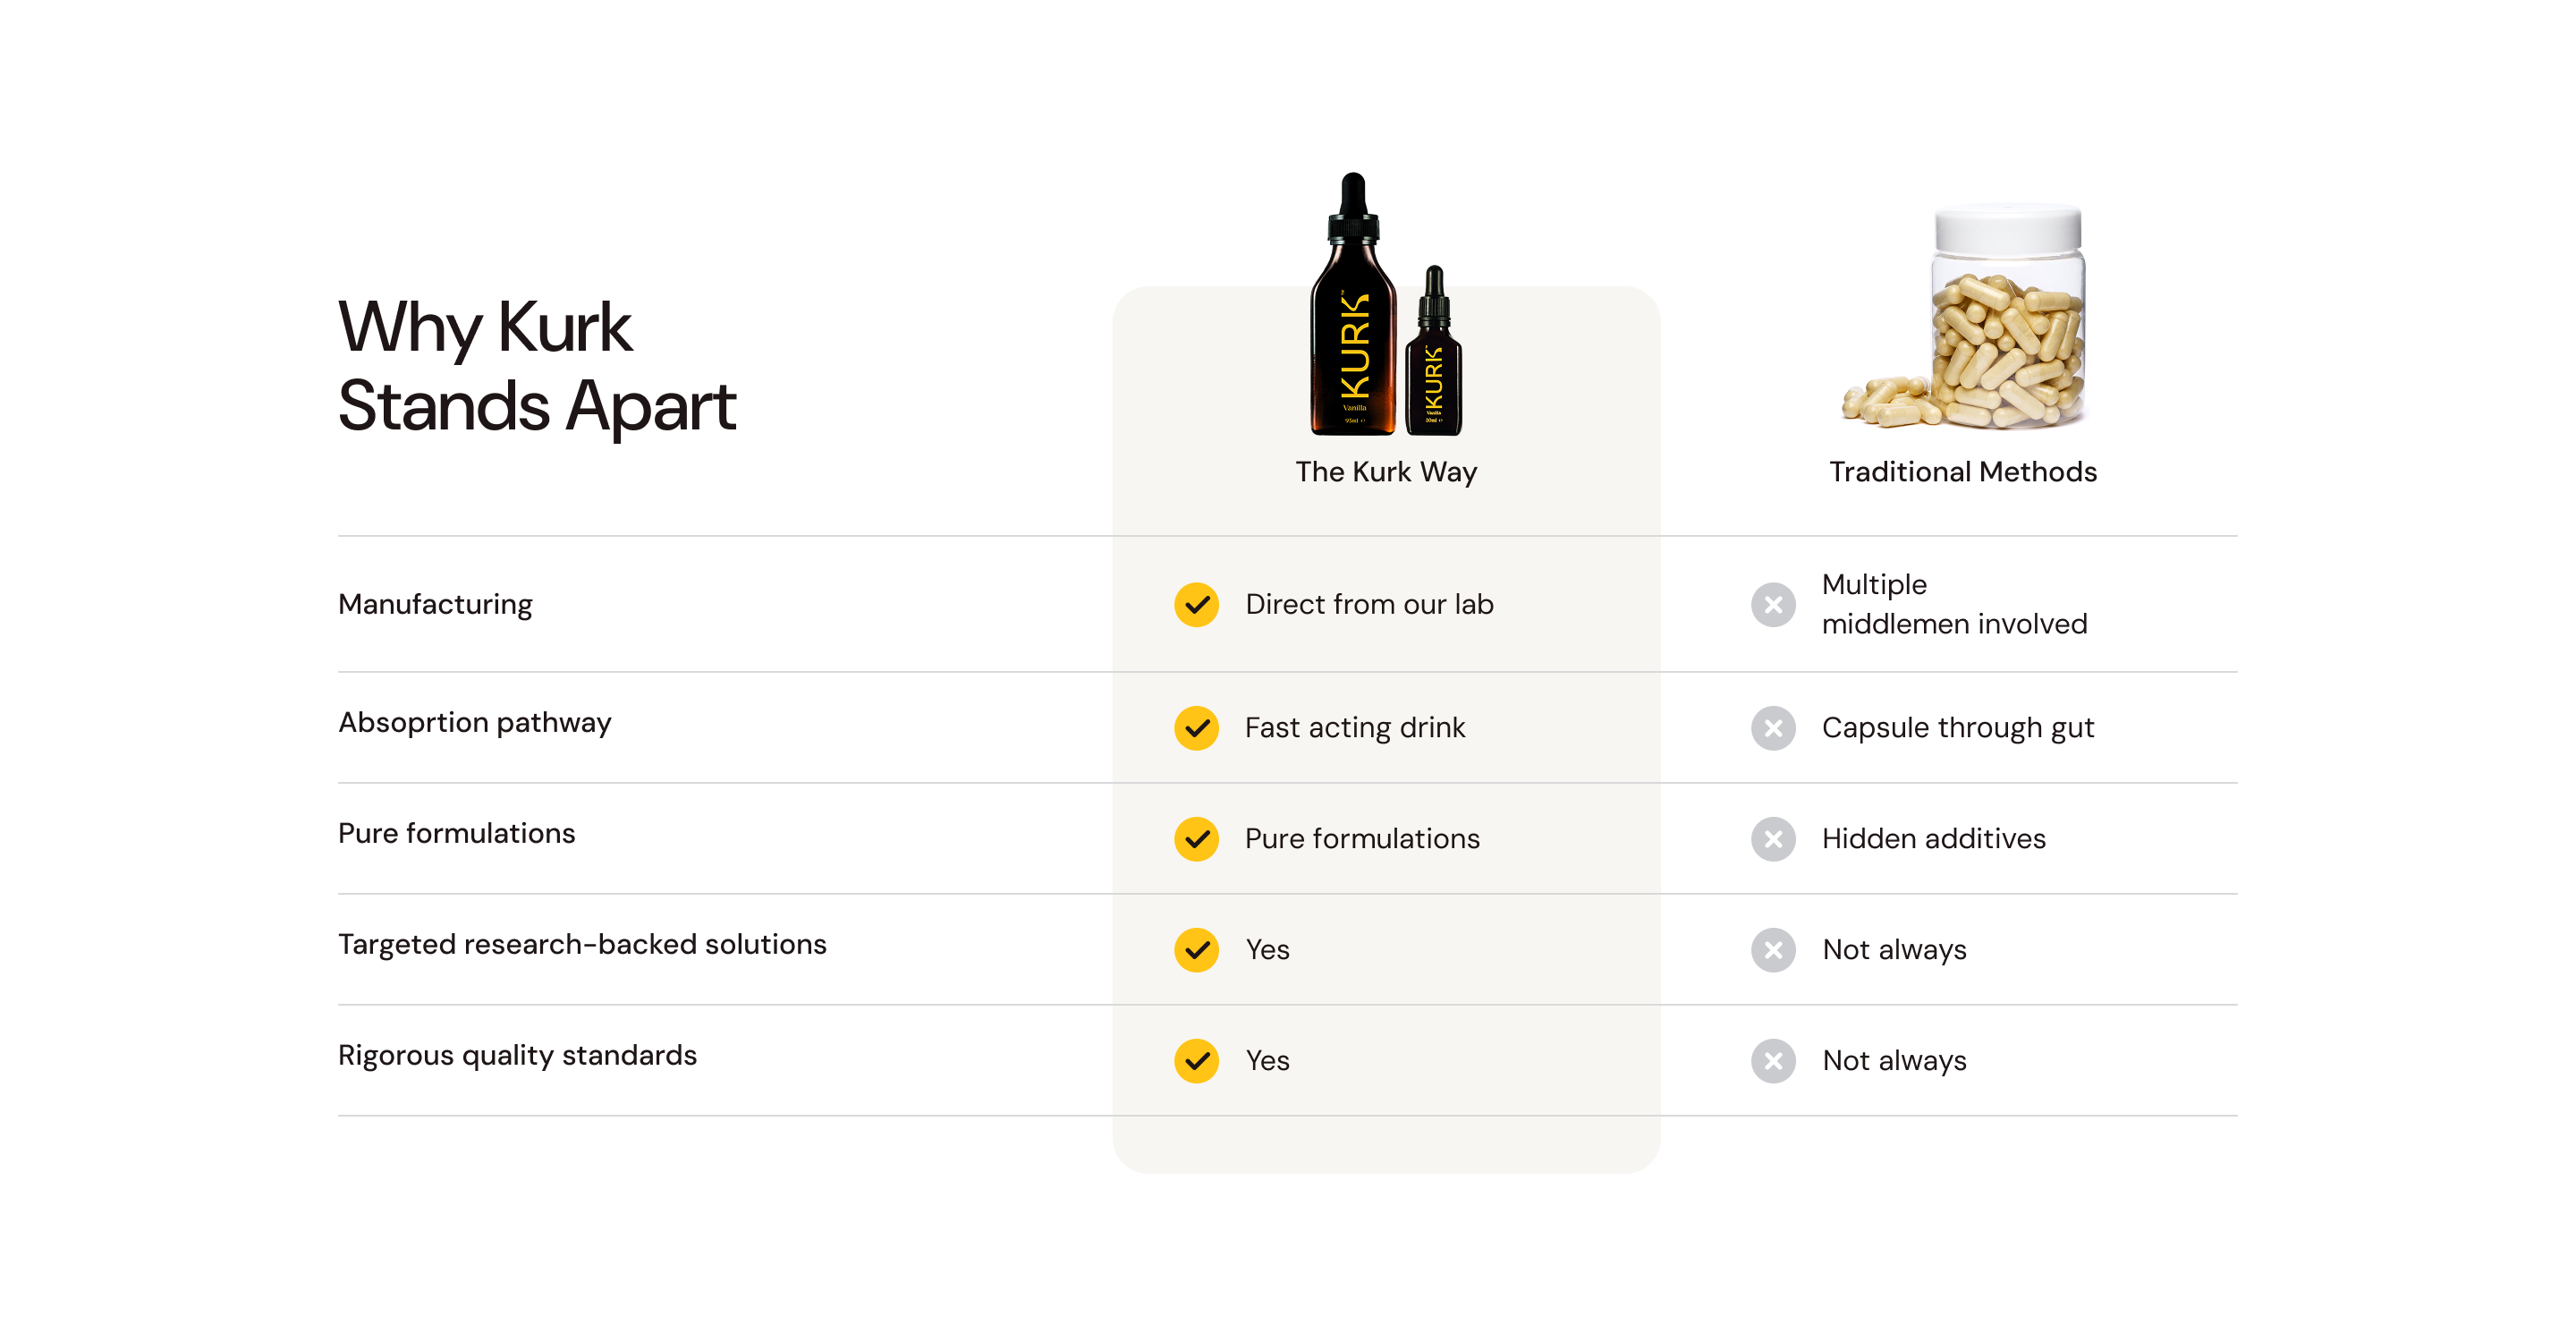Select The Kurk Way column heading

point(1386,472)
